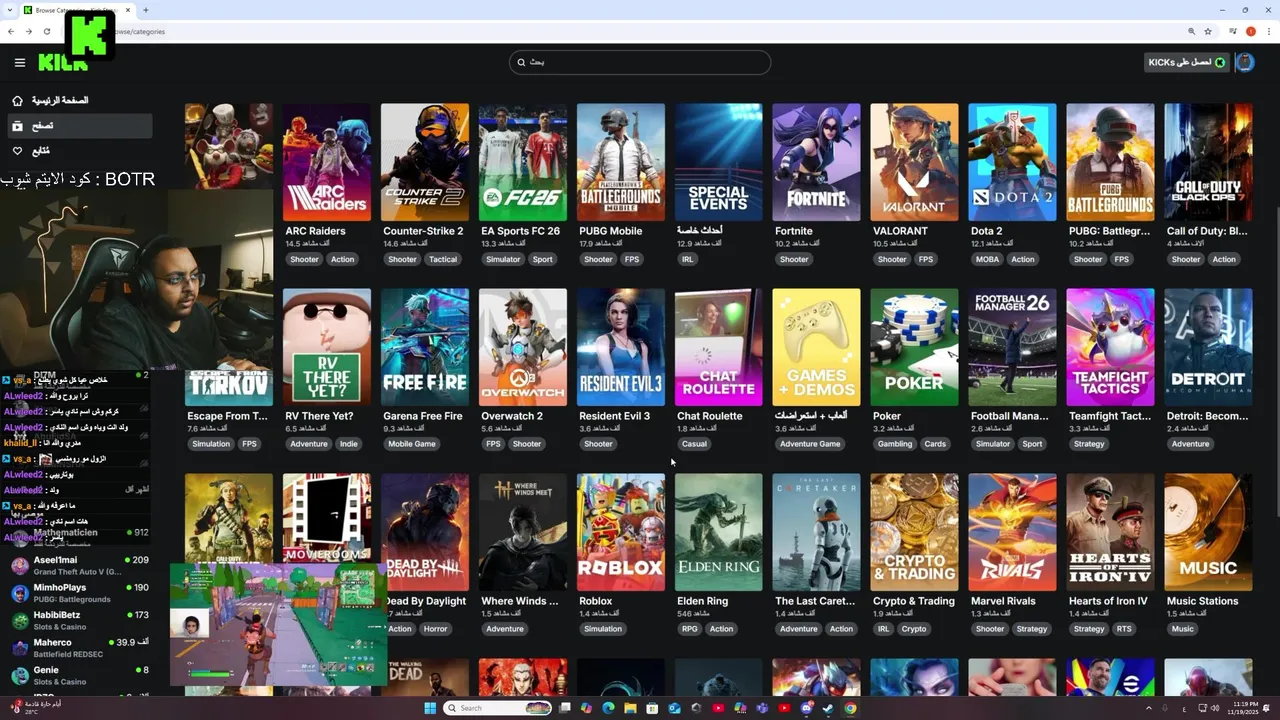Open the Roblox category cover
This screenshot has height=720, width=1280.
pos(621,532)
